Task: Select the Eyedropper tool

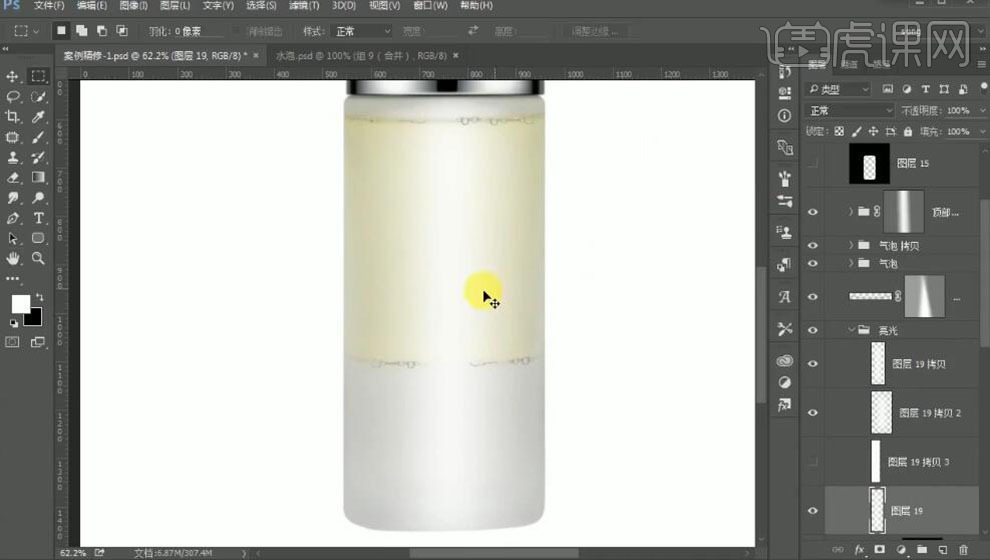Action: 39,117
